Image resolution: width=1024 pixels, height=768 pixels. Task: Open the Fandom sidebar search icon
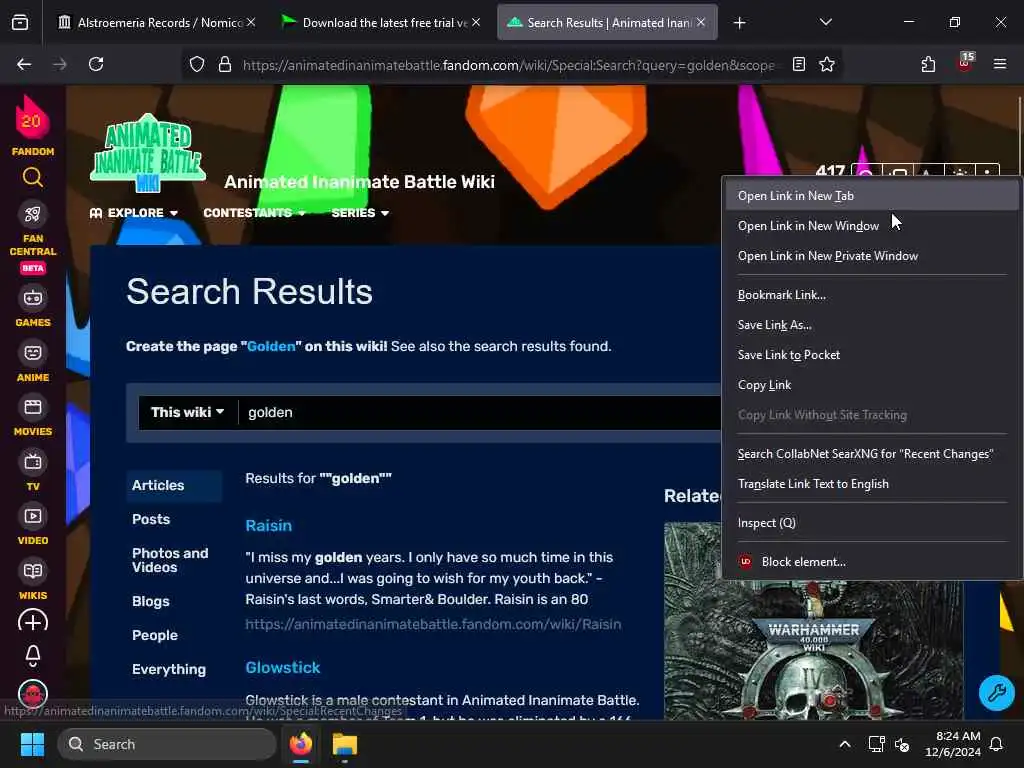pyautogui.click(x=33, y=177)
